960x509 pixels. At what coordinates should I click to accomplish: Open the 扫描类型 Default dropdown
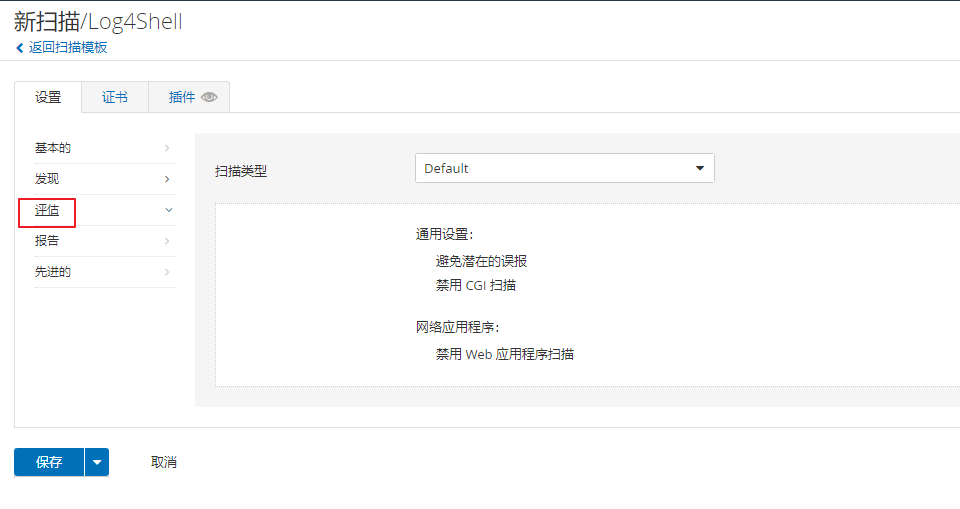564,168
